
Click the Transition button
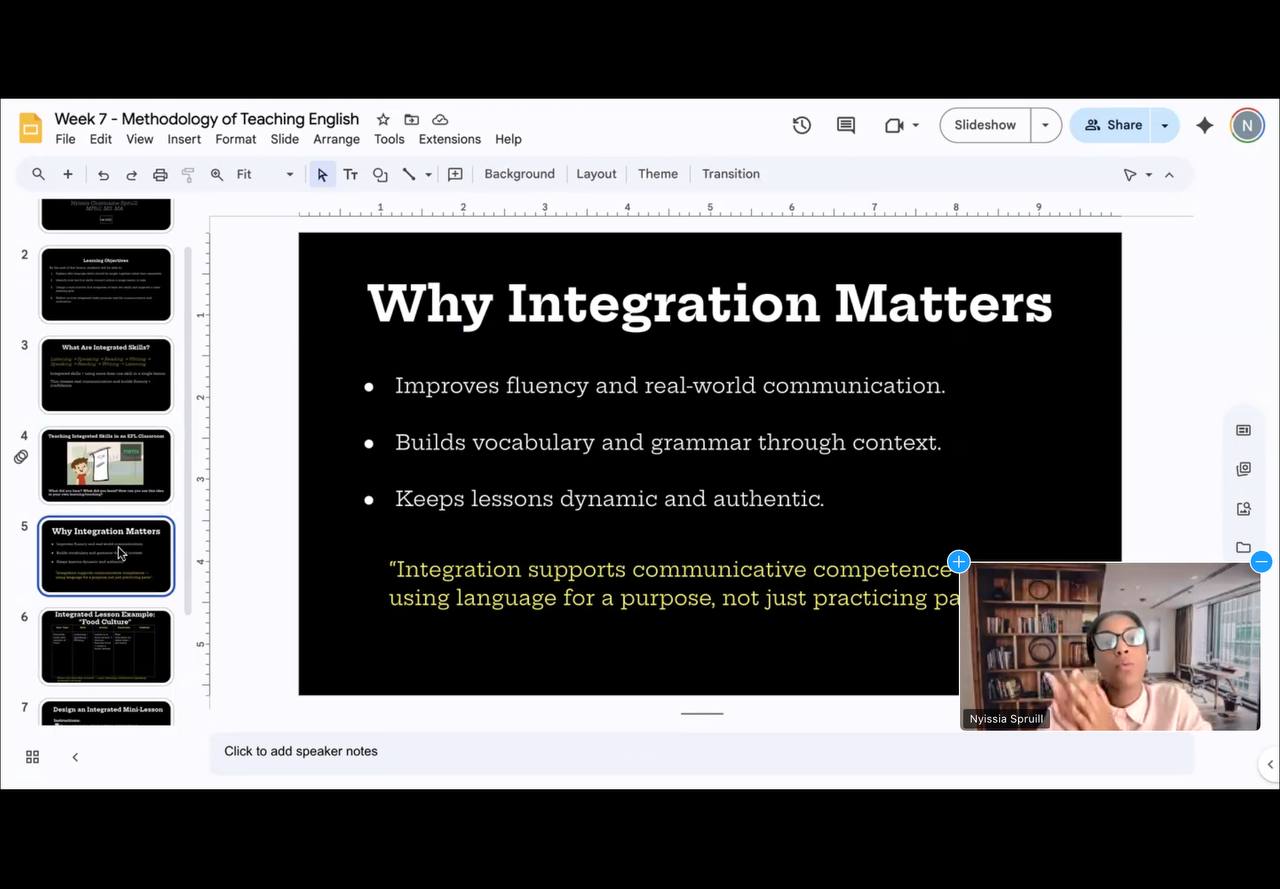pyautogui.click(x=731, y=174)
